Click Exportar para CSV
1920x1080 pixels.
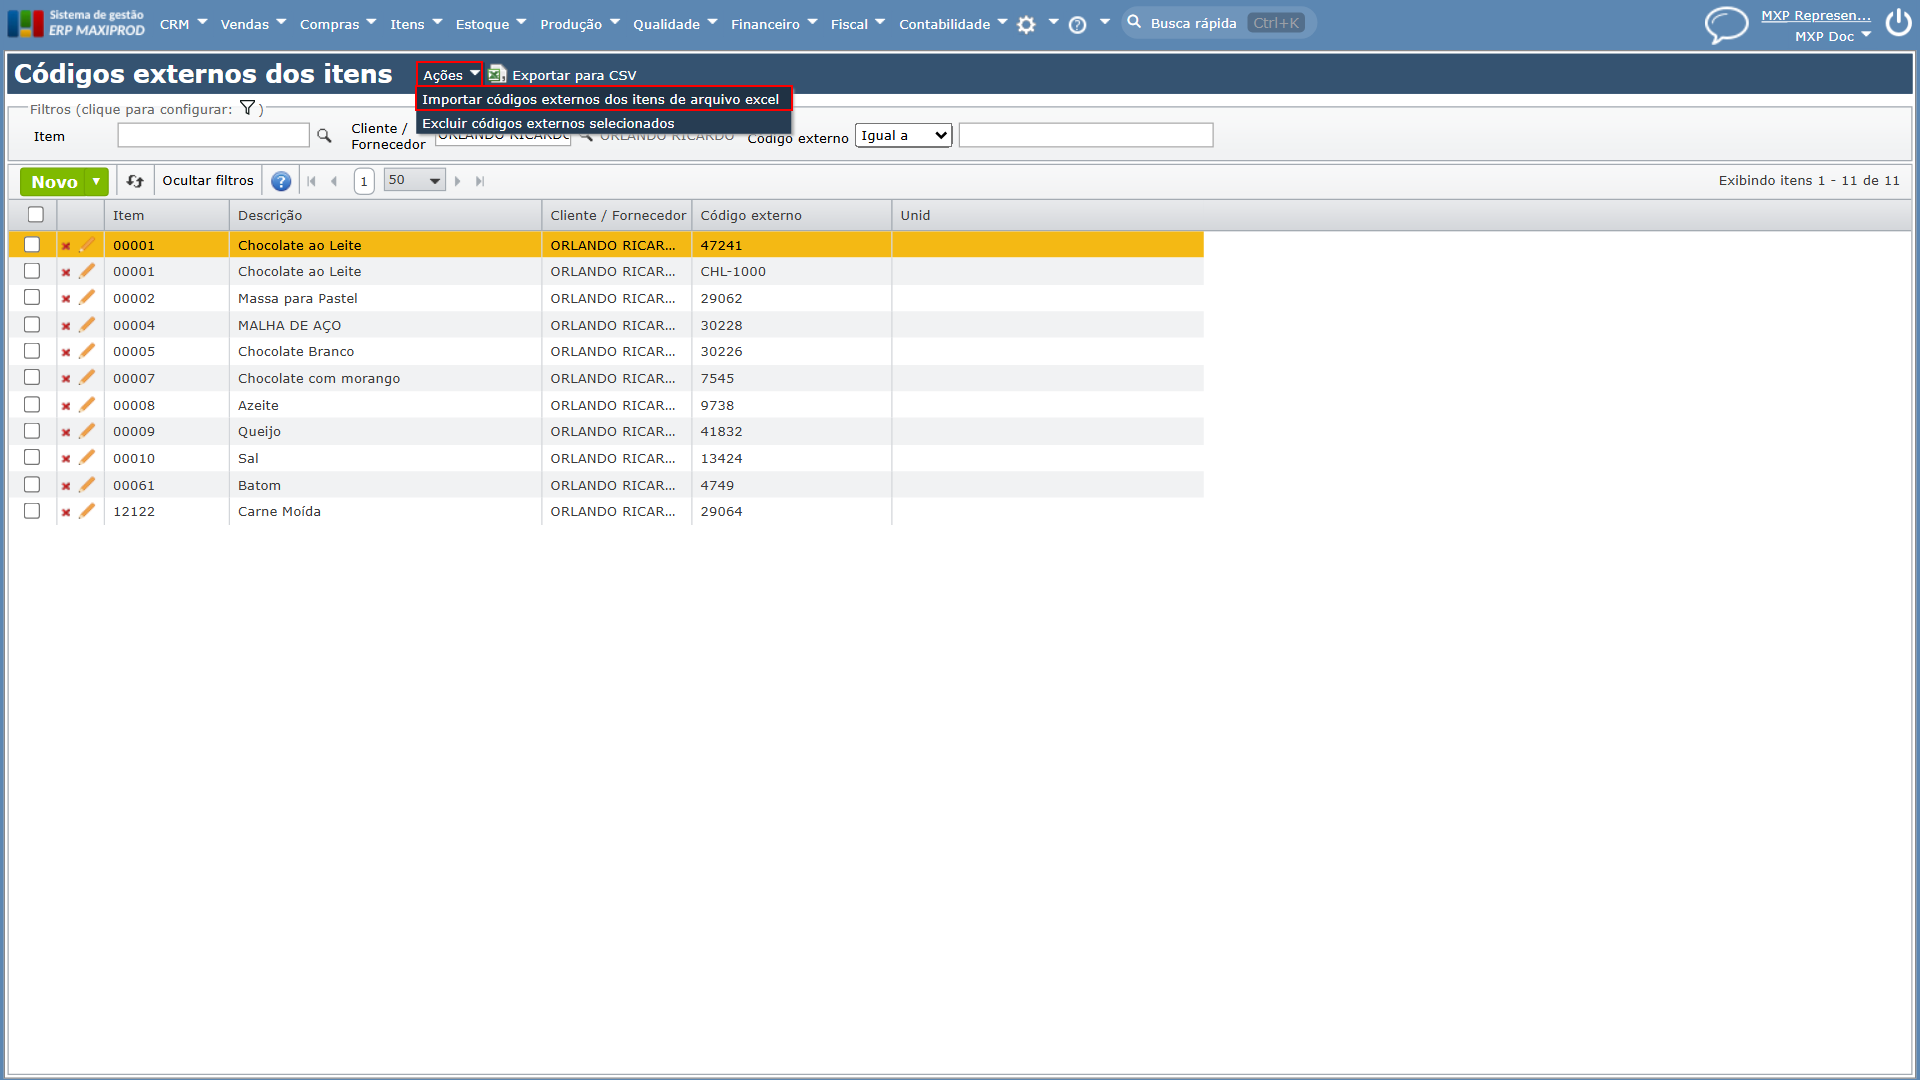(x=574, y=75)
